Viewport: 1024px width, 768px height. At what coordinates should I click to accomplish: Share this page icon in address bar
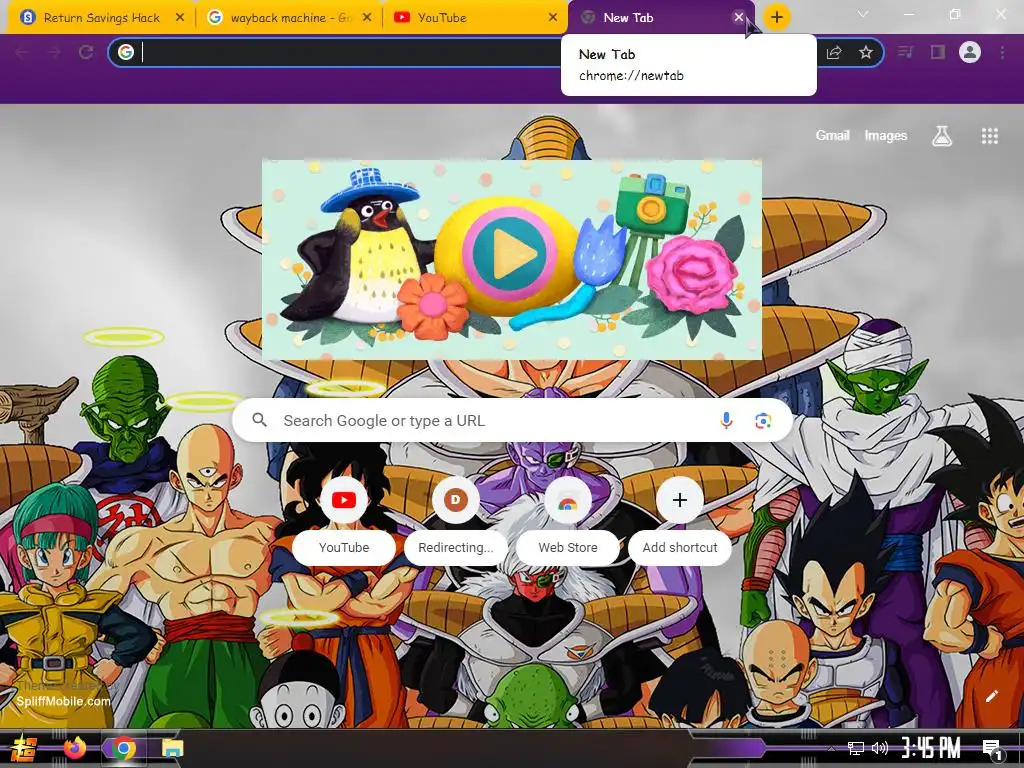coord(834,52)
